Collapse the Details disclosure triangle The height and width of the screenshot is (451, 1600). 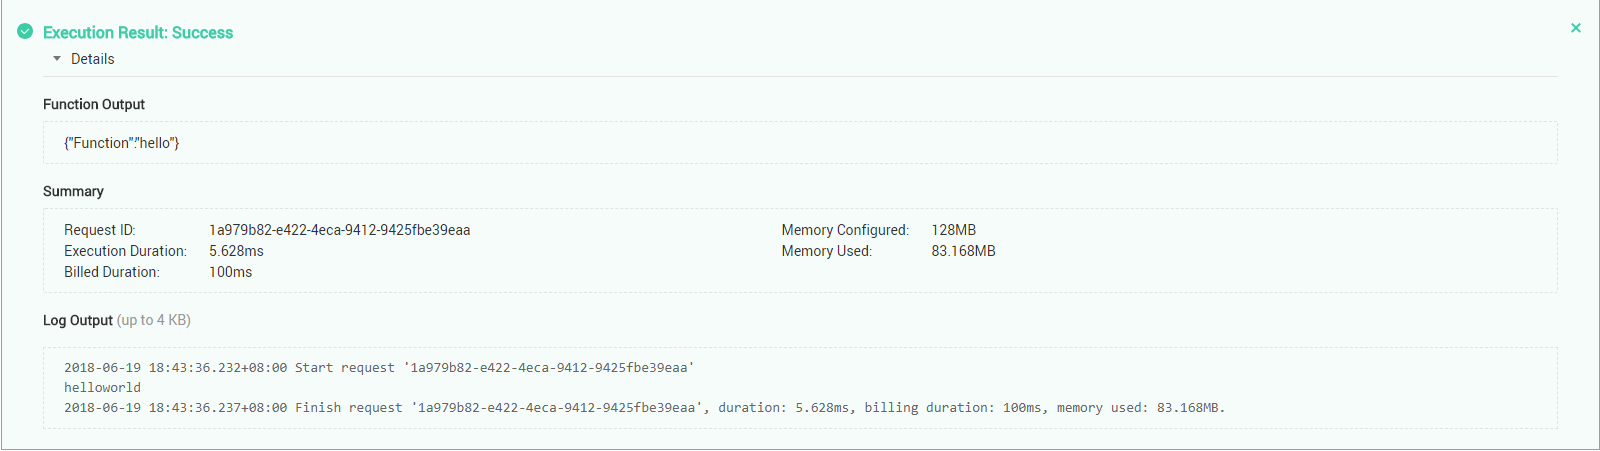click(57, 59)
